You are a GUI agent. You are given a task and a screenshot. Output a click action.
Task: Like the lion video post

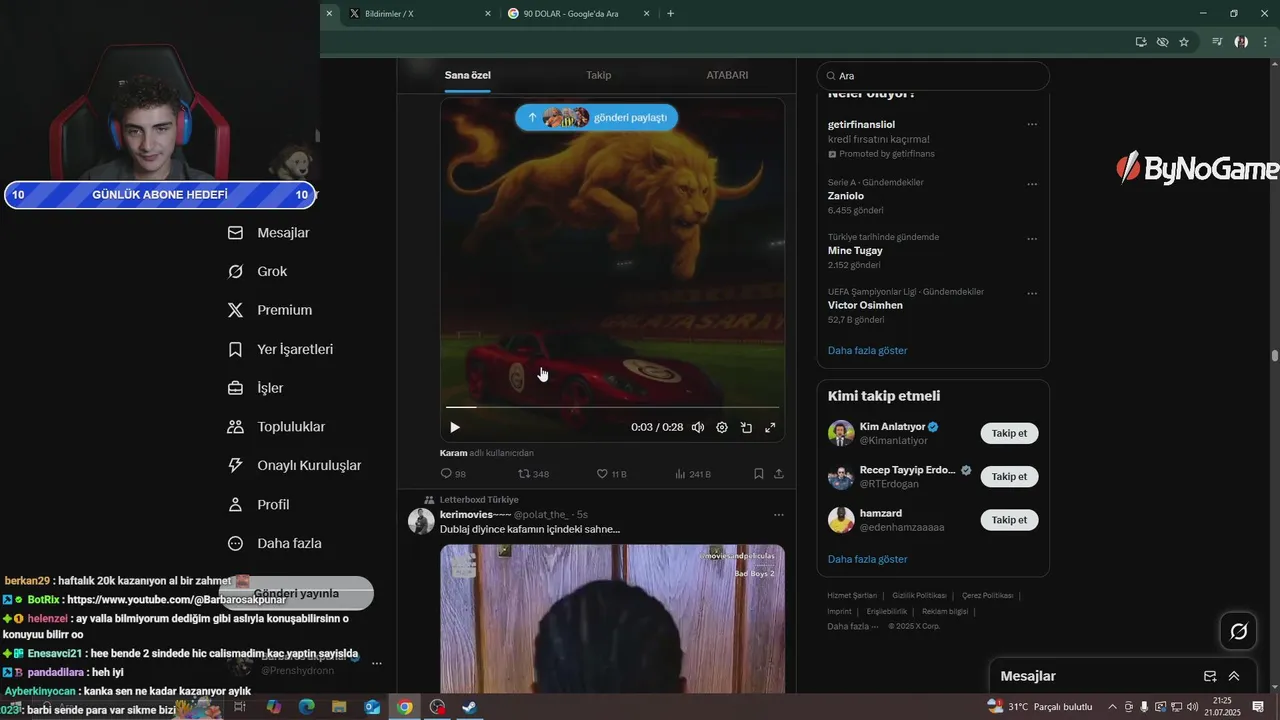click(611, 474)
